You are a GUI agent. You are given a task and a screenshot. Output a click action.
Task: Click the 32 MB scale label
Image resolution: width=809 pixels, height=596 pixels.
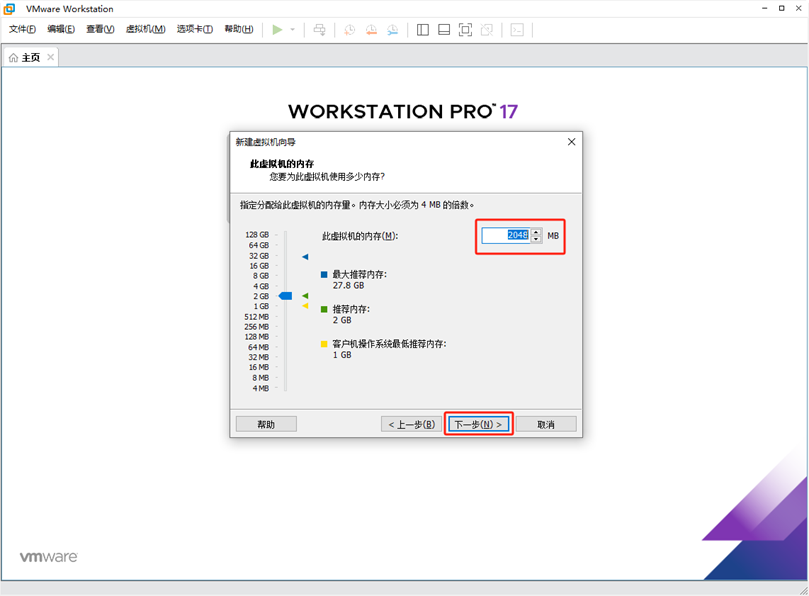click(258, 357)
